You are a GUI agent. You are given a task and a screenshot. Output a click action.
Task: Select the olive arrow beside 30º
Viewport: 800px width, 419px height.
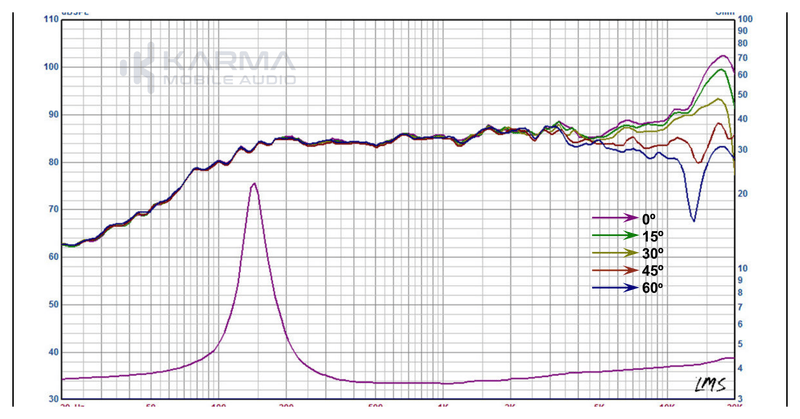pyautogui.click(x=615, y=253)
